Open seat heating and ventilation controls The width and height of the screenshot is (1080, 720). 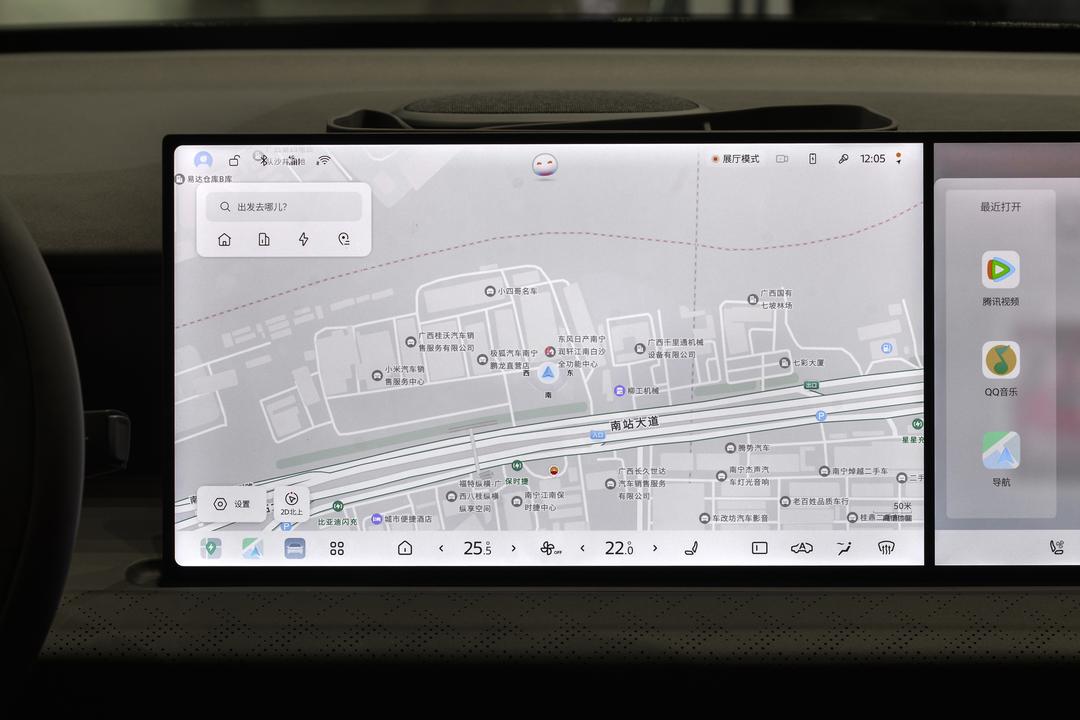pos(691,548)
